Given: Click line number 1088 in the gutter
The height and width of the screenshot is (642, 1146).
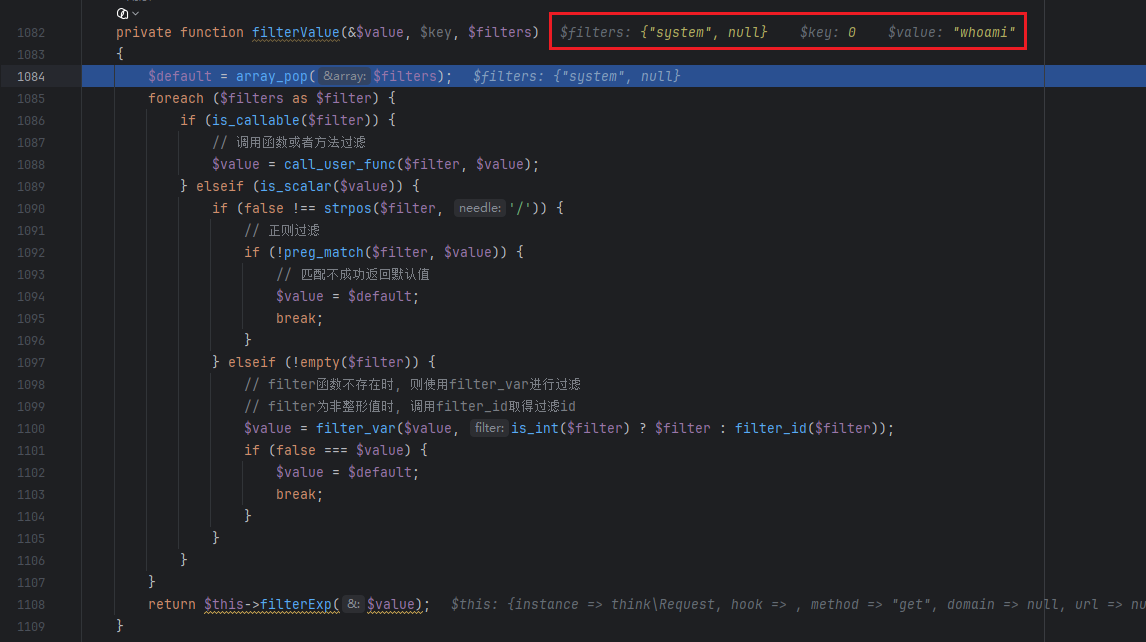Looking at the screenshot, I should click(x=31, y=165).
